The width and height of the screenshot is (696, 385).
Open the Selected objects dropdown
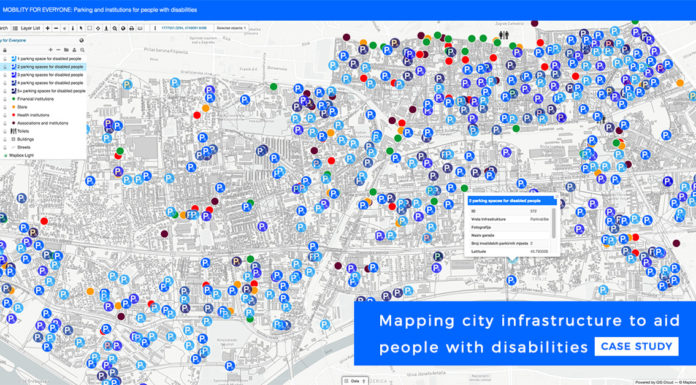[231, 28]
